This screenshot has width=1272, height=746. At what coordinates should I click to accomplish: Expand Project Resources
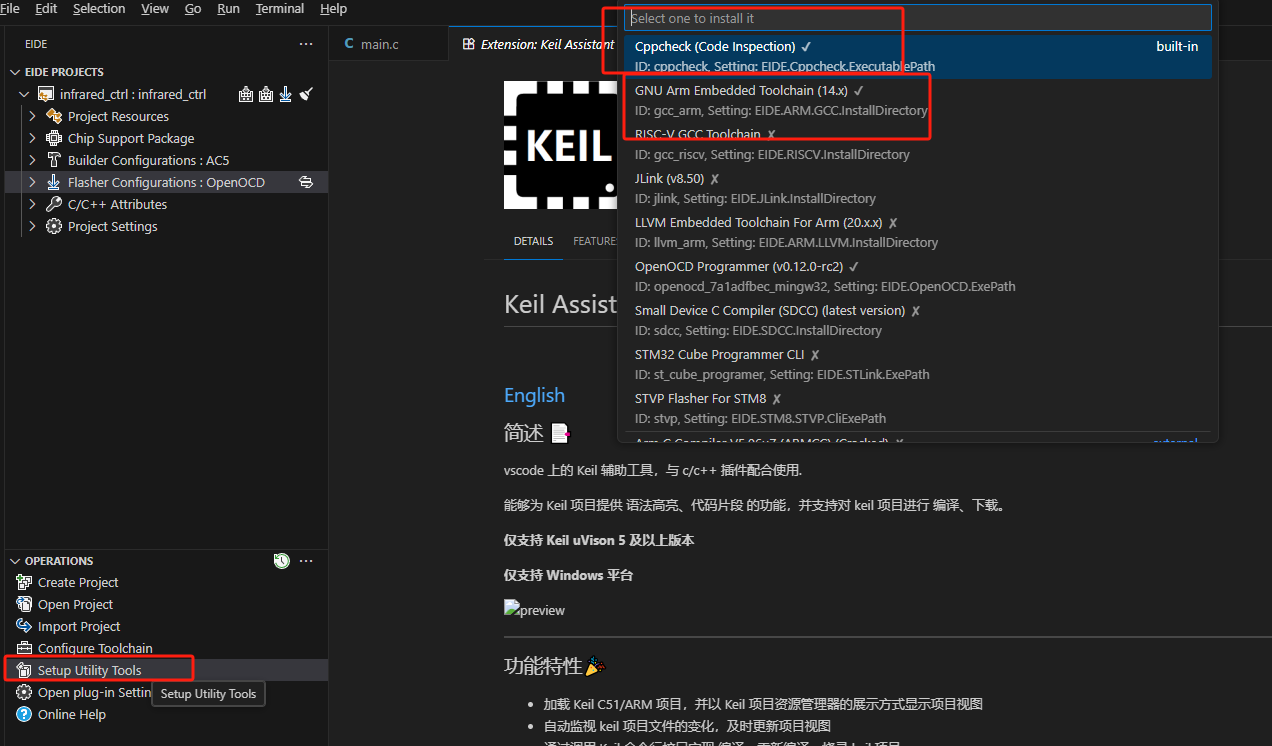click(30, 116)
